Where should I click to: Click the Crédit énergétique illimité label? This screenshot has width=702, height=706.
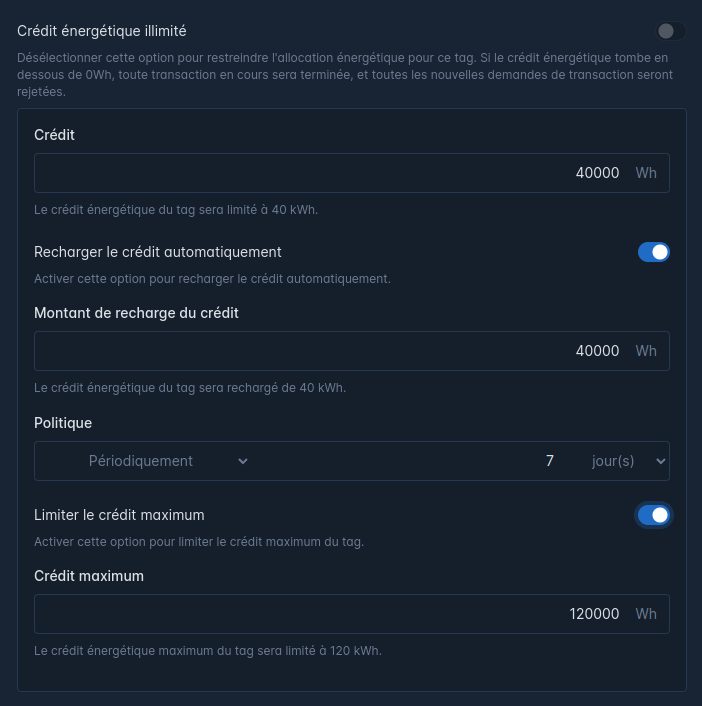[102, 31]
